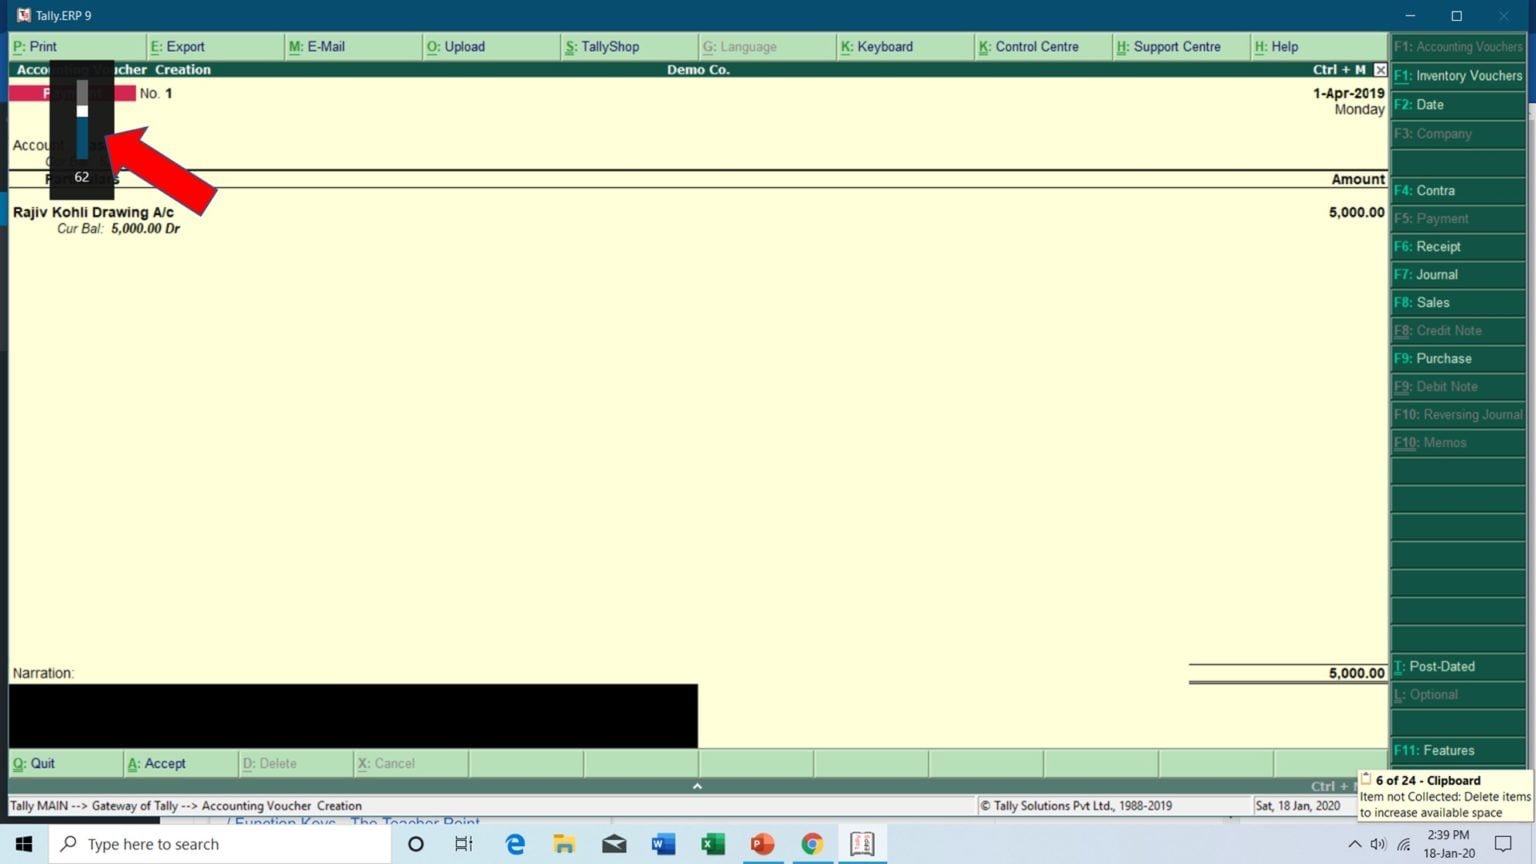
Task: Open H: Support Centre
Action: 1181,46
